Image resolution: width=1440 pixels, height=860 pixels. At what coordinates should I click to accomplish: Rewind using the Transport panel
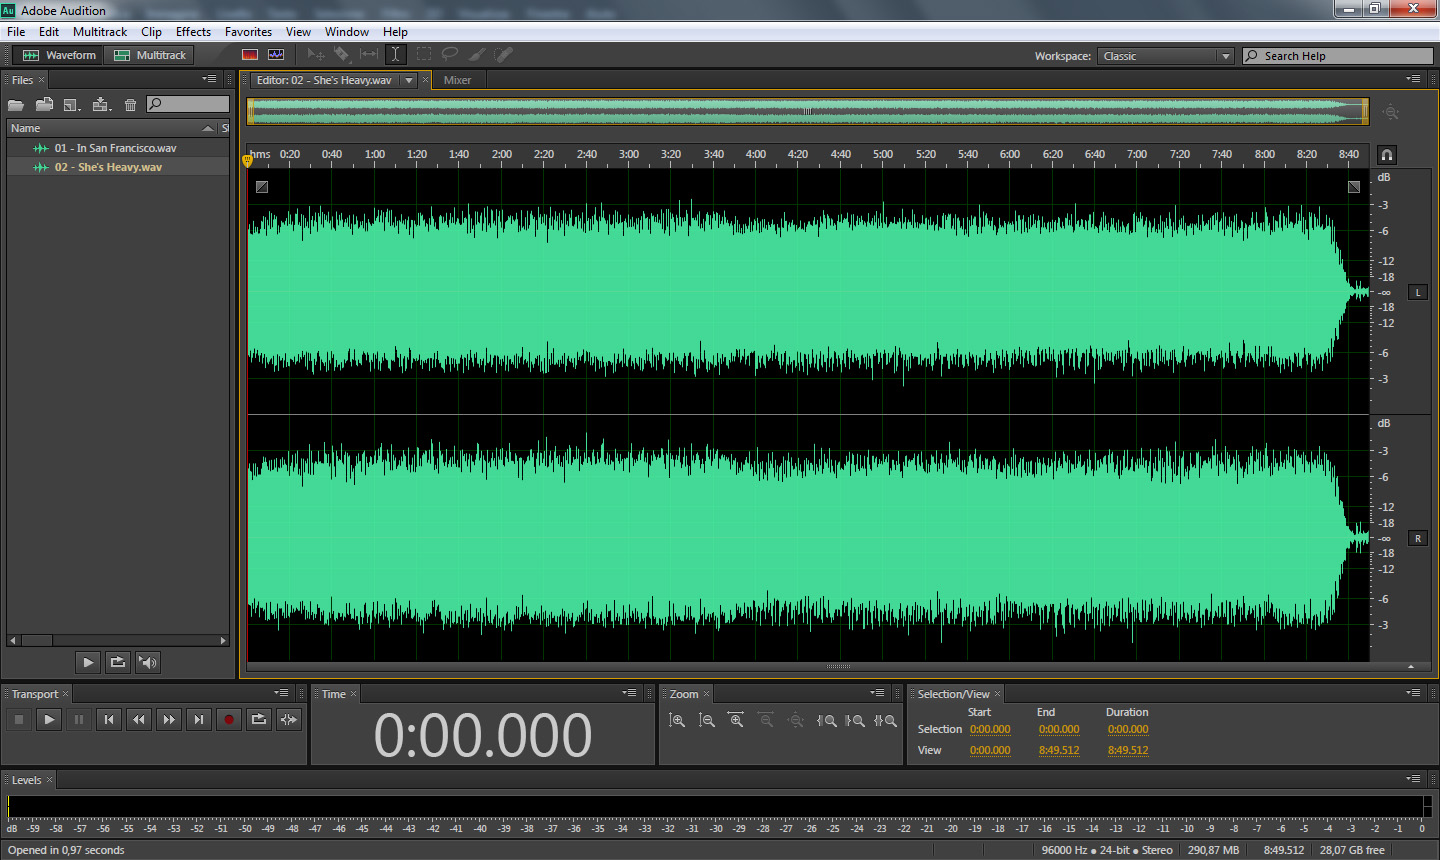[139, 719]
